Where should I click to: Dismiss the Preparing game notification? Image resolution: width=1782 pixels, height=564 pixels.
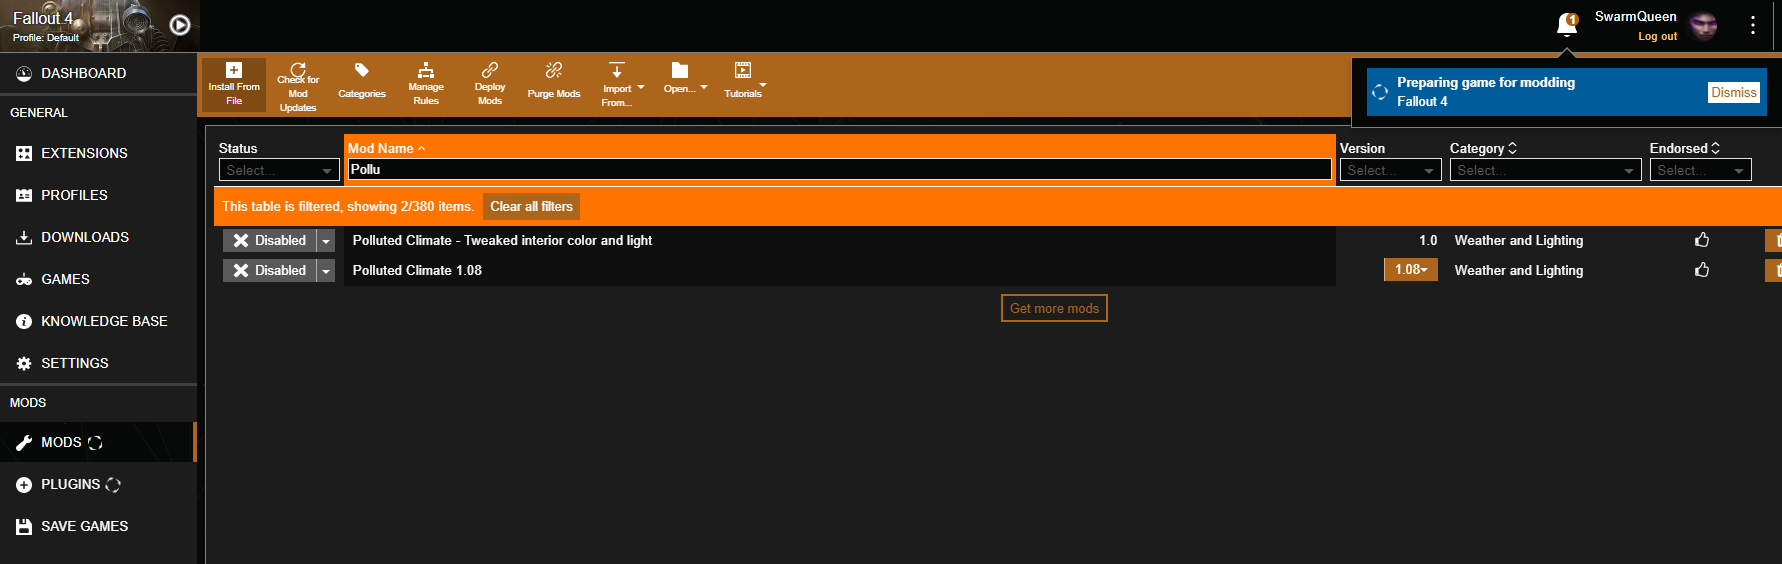click(x=1734, y=92)
